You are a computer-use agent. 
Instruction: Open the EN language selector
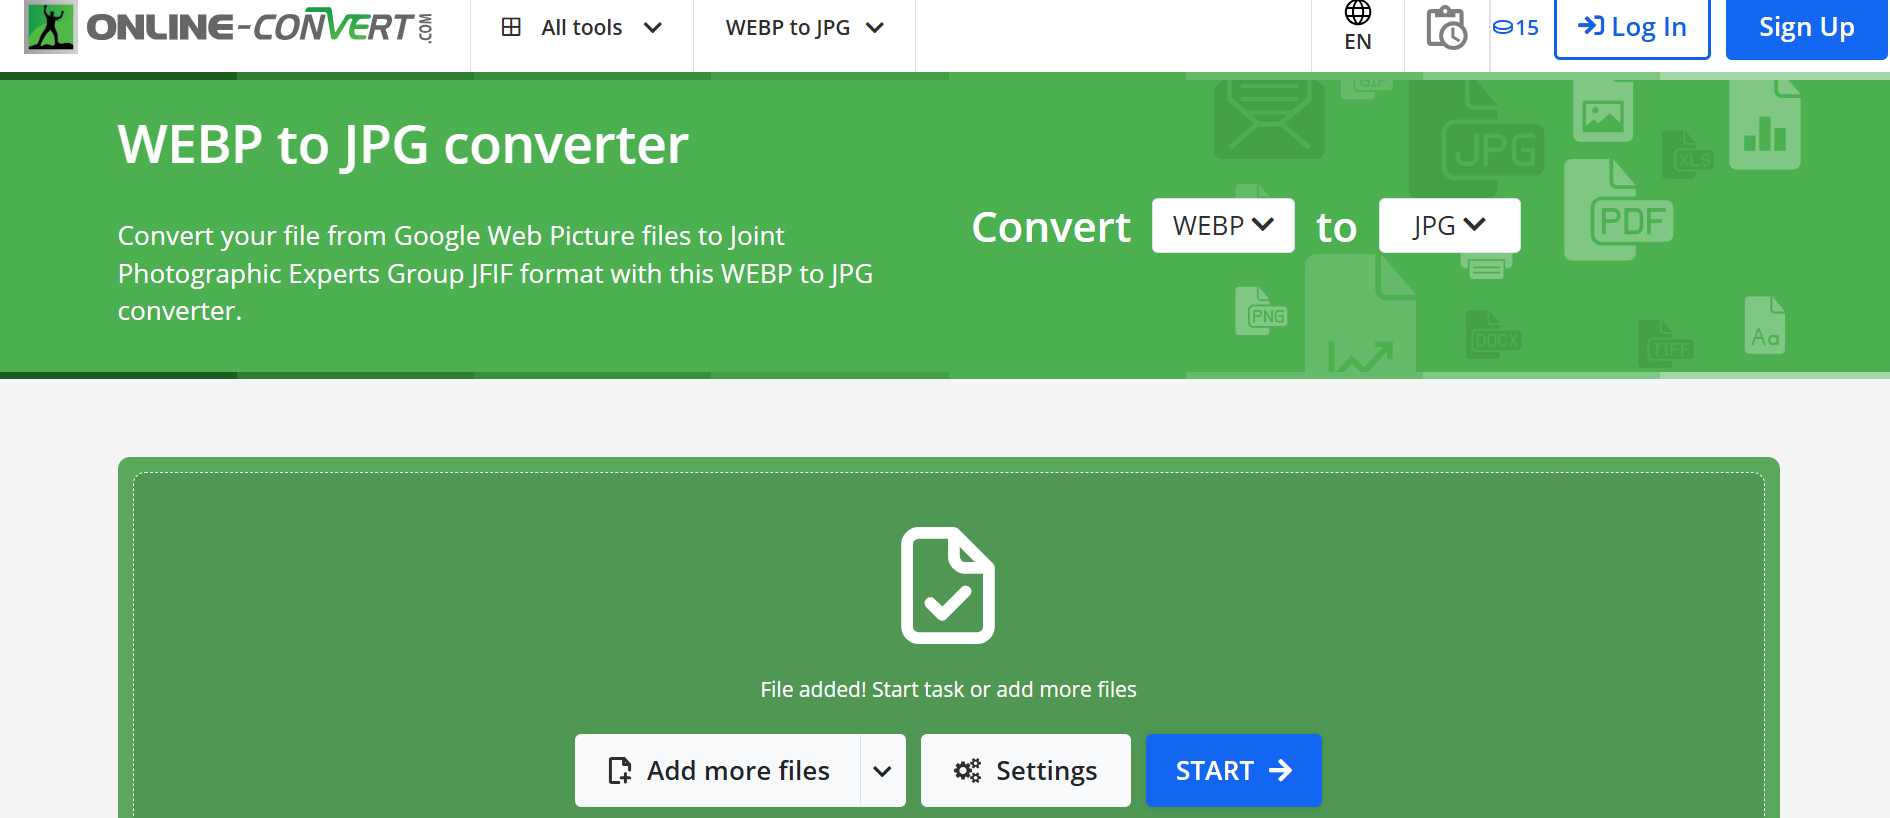pos(1357,27)
